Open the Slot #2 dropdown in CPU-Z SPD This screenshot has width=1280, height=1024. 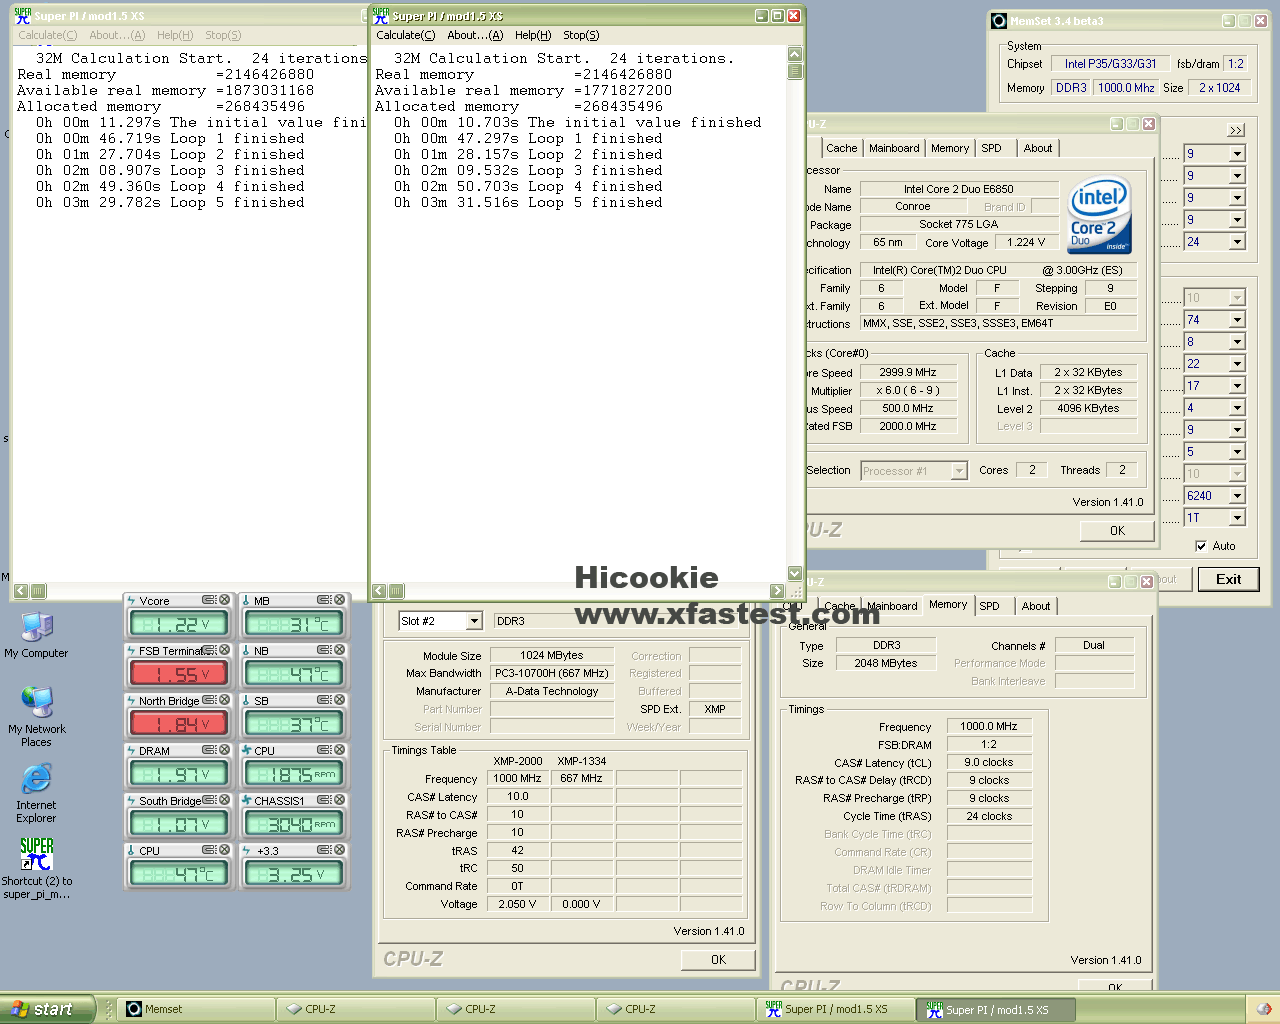point(474,621)
